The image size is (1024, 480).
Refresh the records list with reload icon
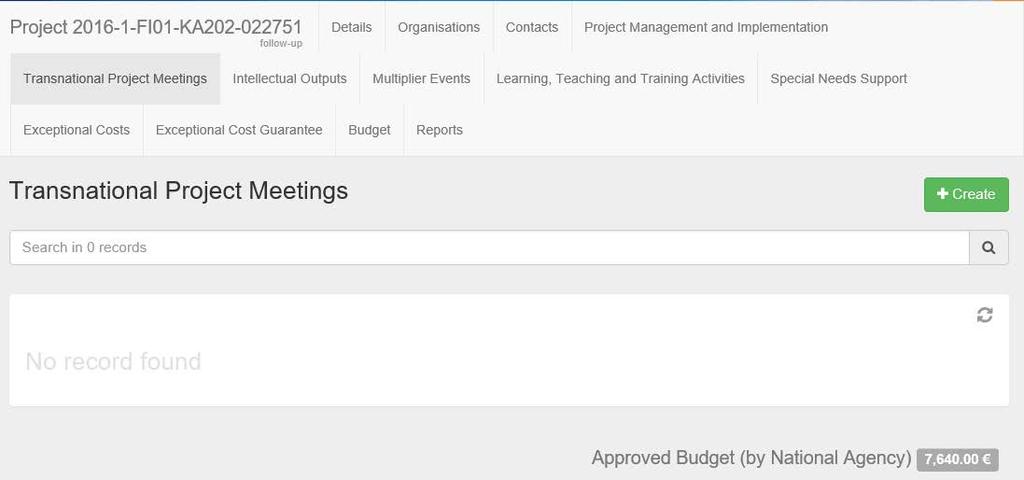click(985, 315)
